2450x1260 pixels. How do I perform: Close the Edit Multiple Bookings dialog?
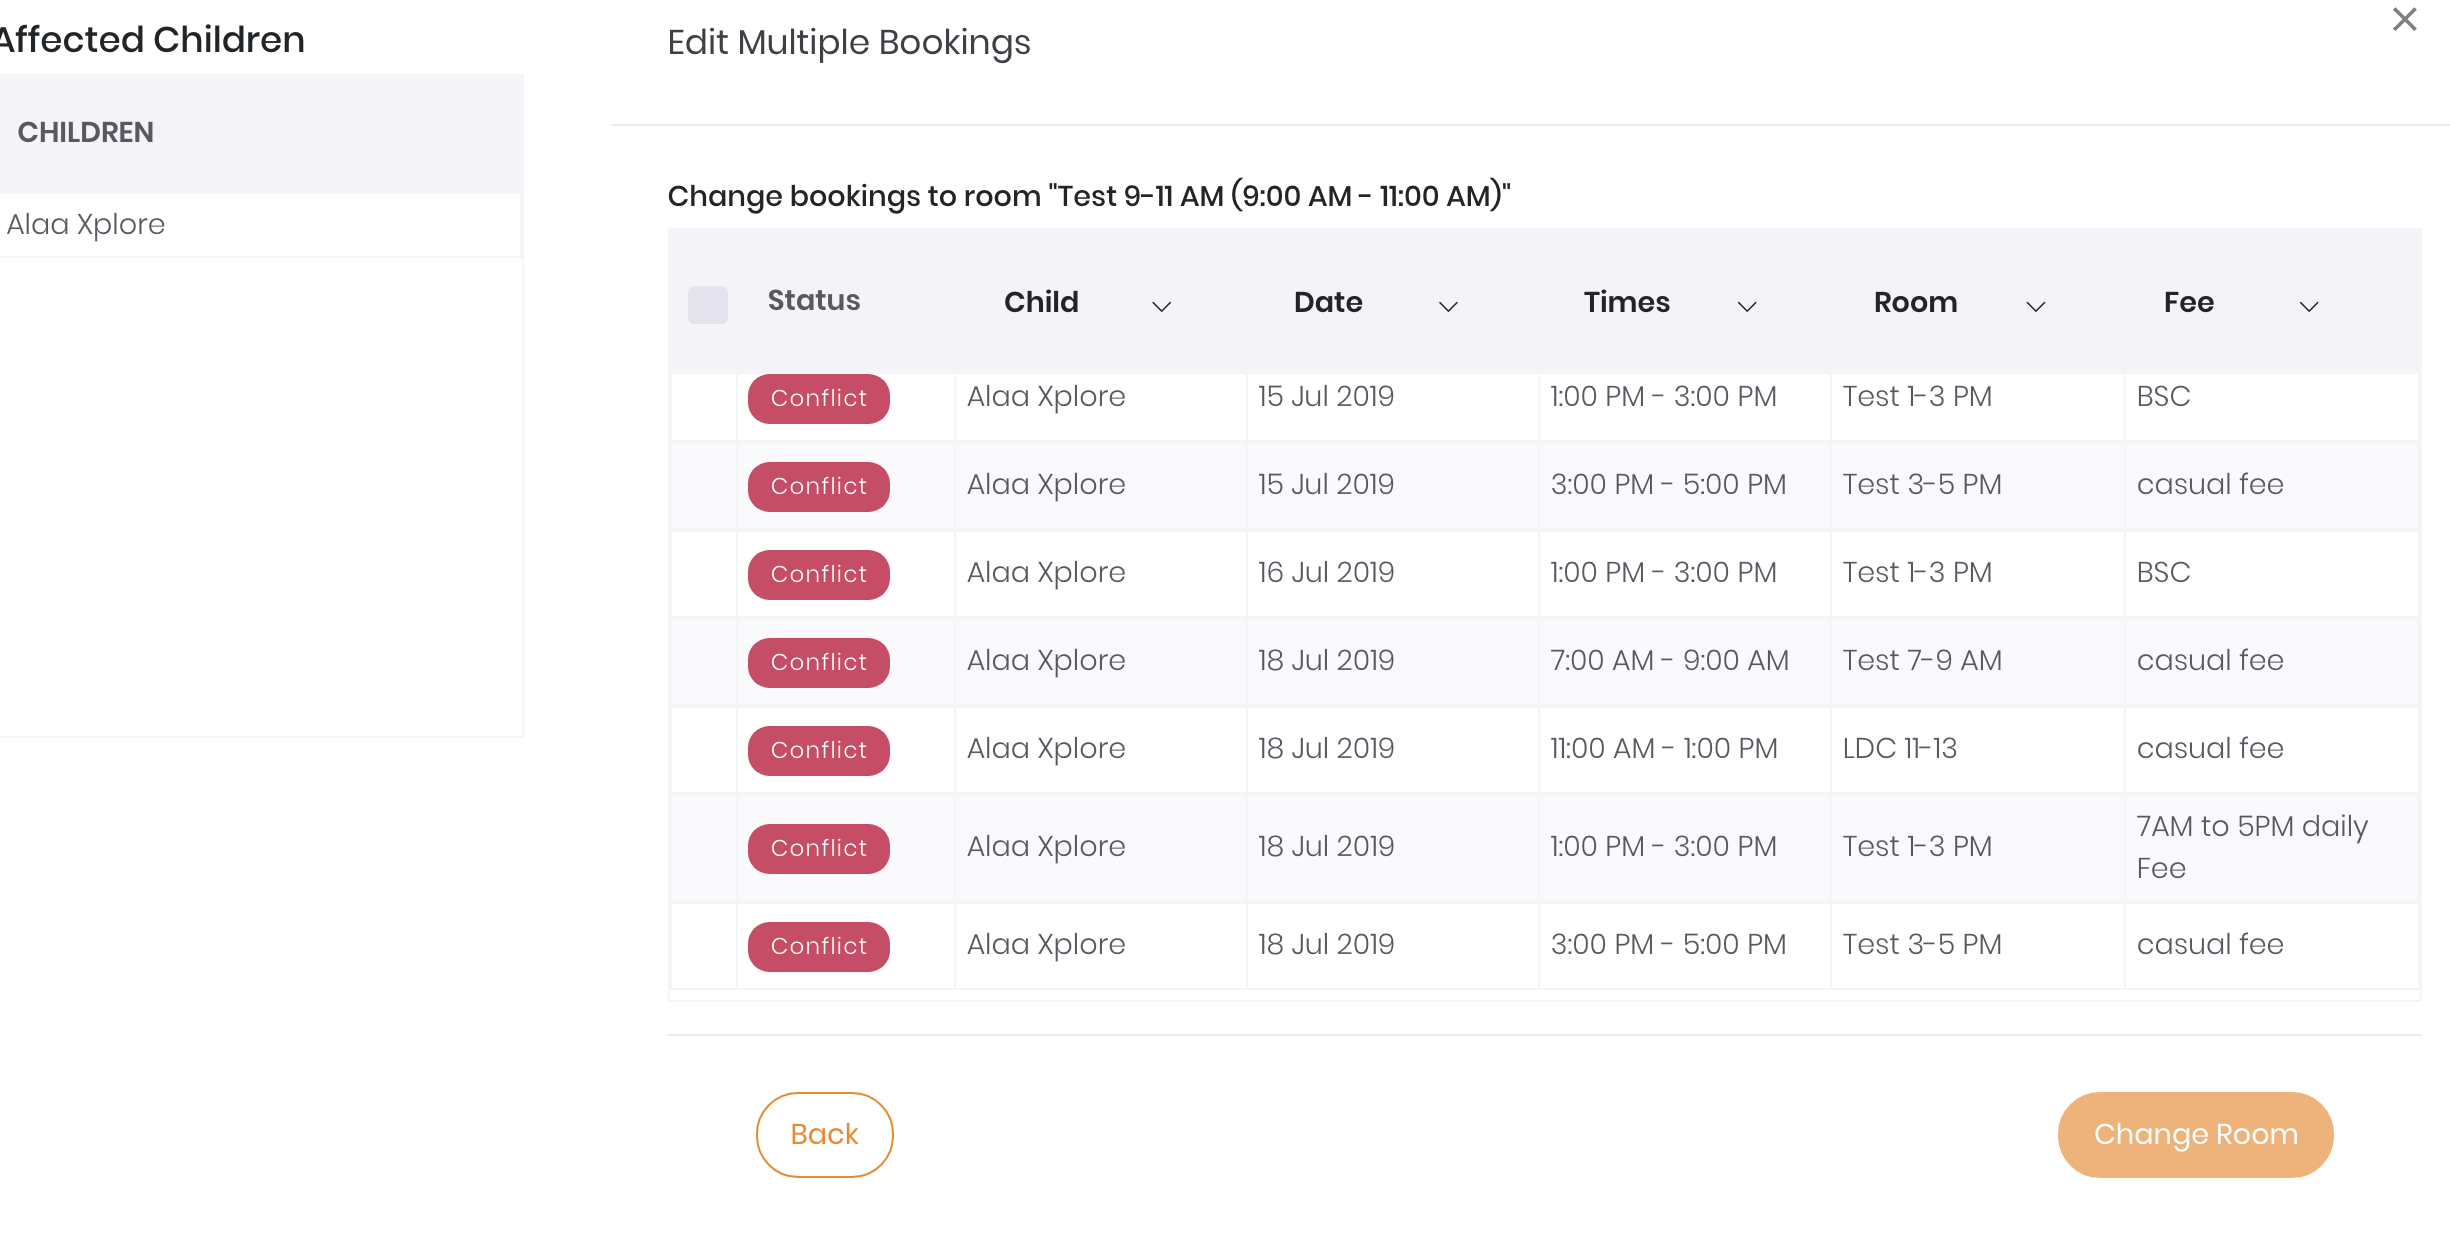click(2404, 19)
